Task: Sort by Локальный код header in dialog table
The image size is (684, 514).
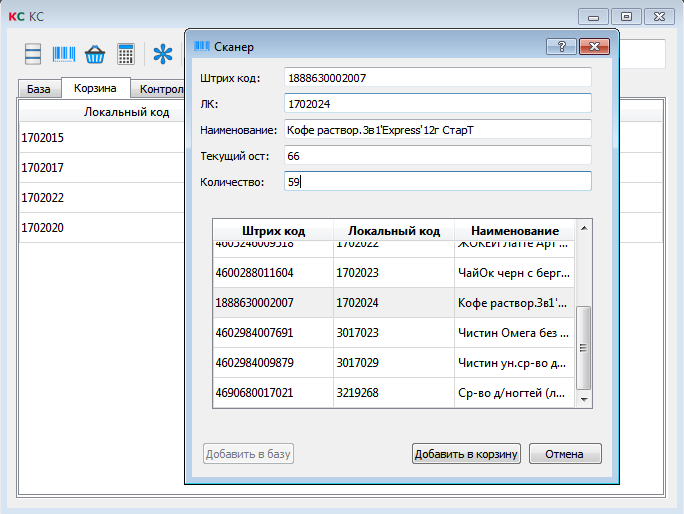Action: [394, 230]
